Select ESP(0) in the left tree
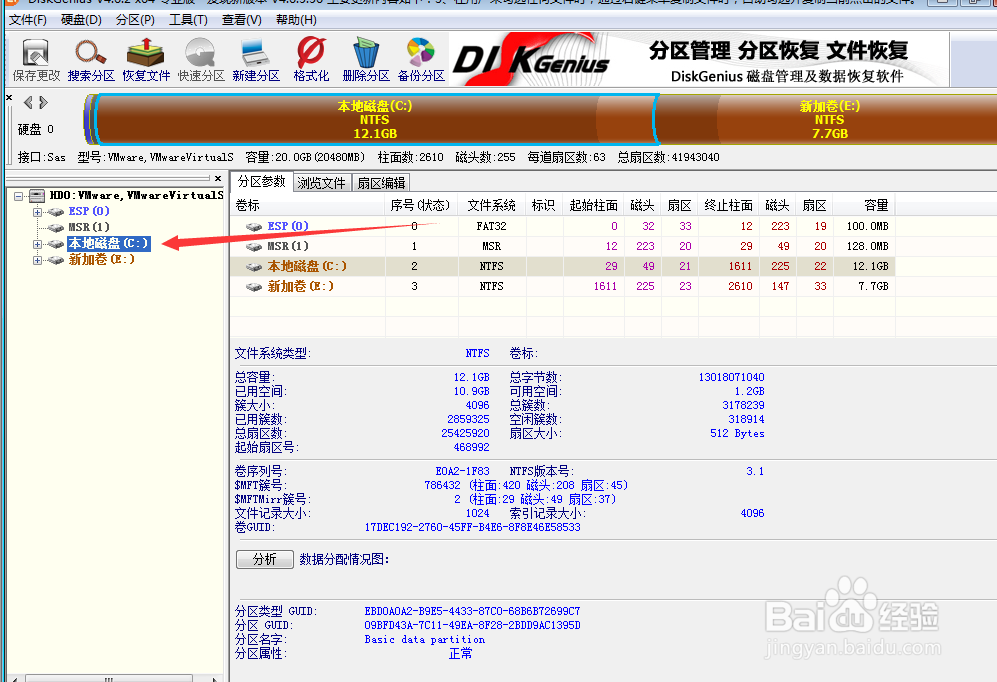This screenshot has width=997, height=682. click(x=89, y=211)
